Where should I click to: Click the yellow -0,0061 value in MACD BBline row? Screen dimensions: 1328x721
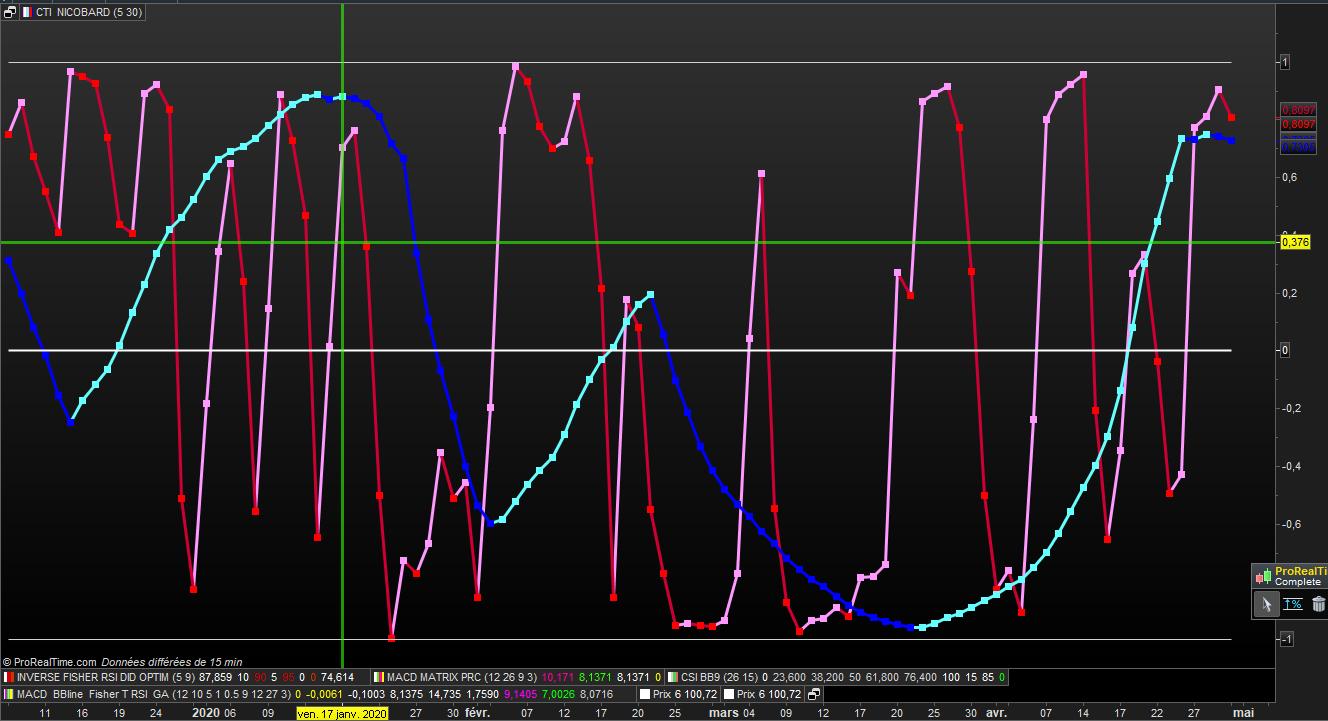point(323,693)
